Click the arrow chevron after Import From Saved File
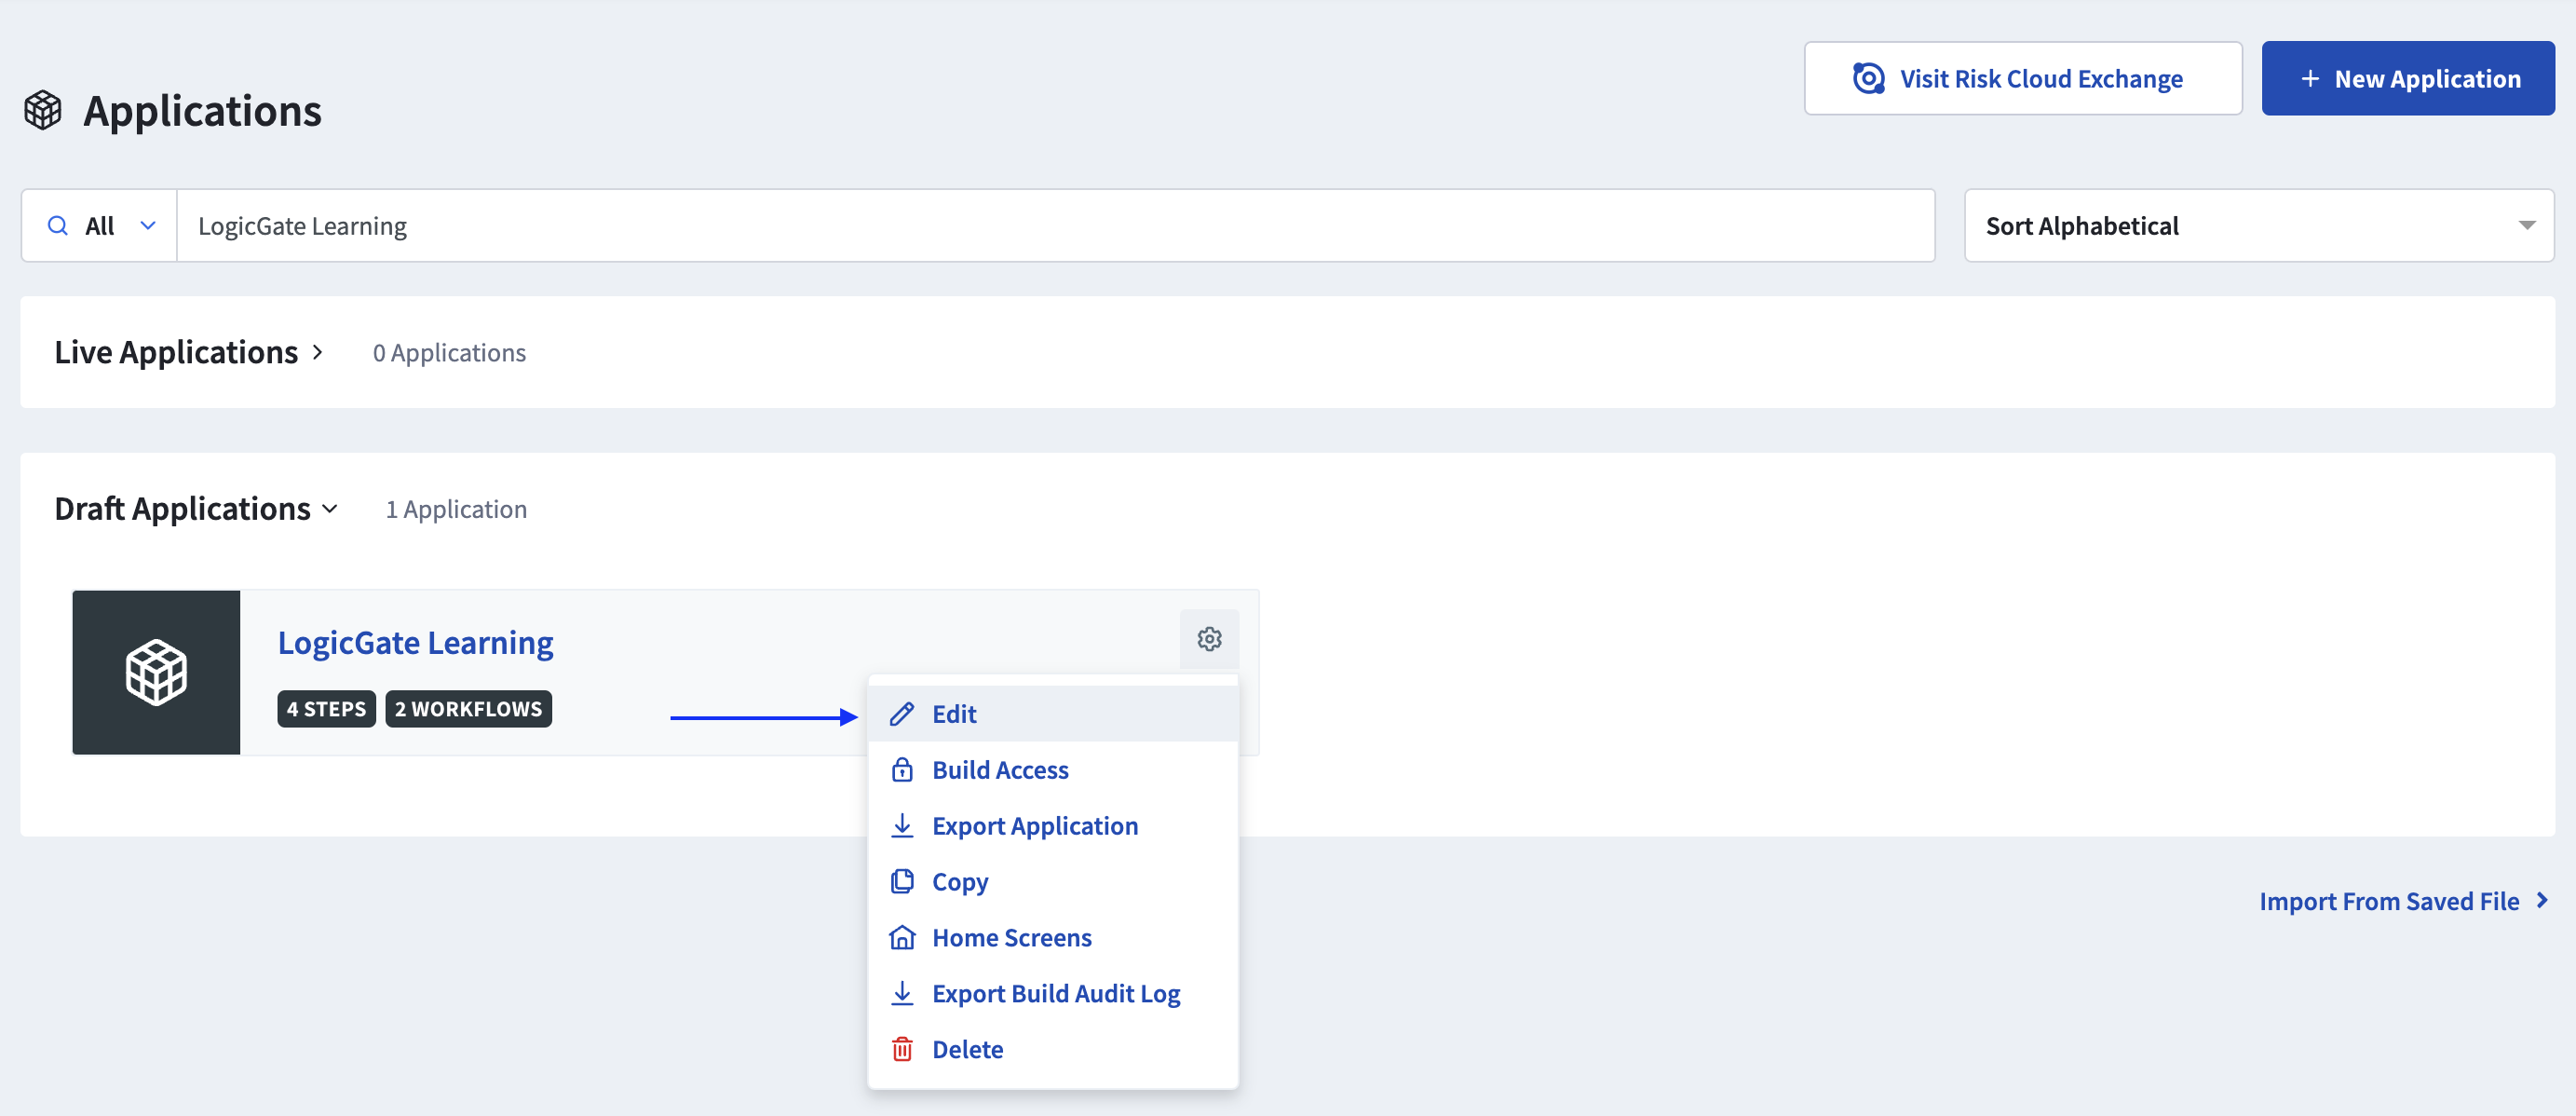Screen dimensions: 2576x1116 [2541, 901]
